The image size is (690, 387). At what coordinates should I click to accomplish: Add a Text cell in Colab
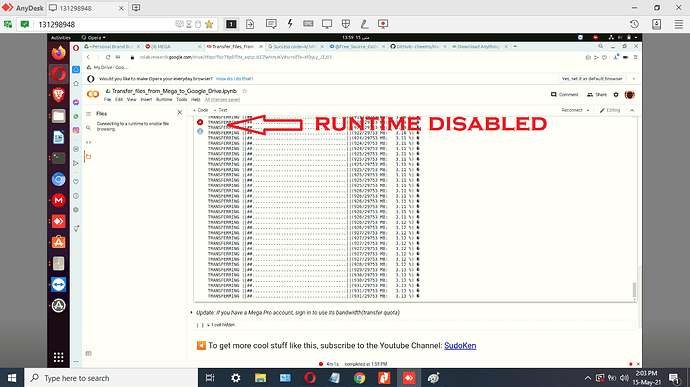click(x=220, y=110)
